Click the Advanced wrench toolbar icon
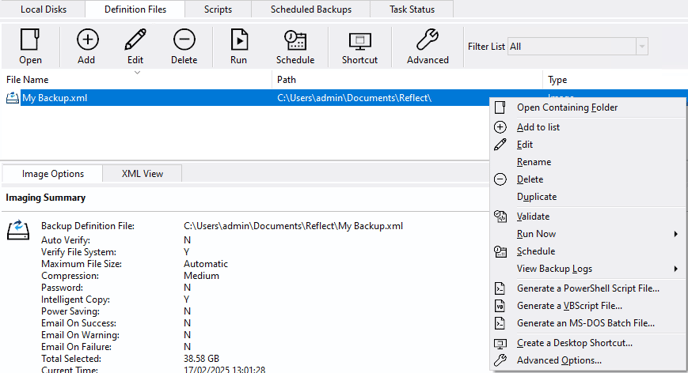The image size is (688, 373). click(427, 39)
